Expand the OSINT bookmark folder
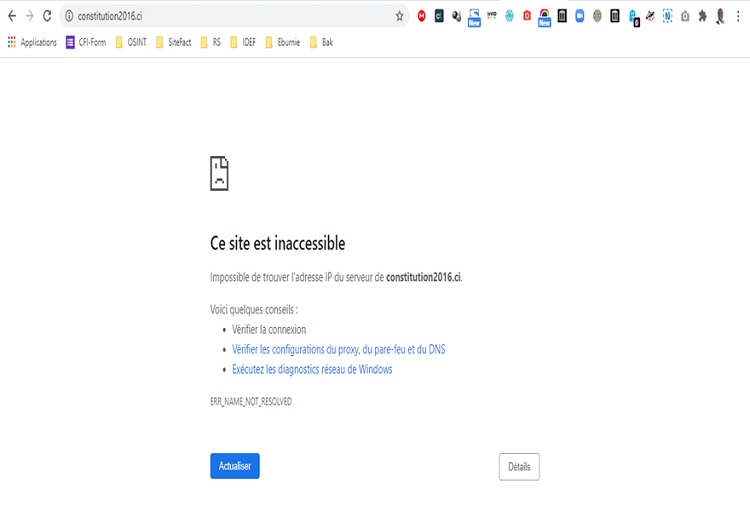The image size is (750, 512). point(131,42)
